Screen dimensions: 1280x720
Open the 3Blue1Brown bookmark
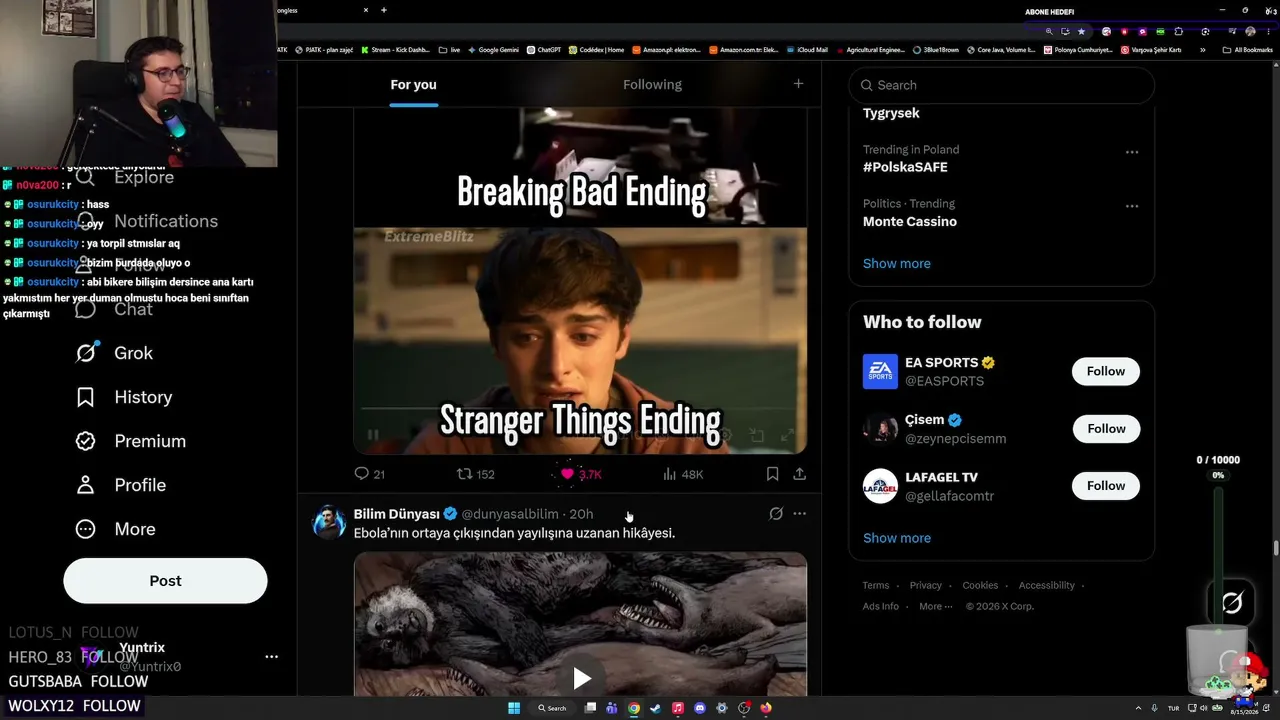[934, 49]
